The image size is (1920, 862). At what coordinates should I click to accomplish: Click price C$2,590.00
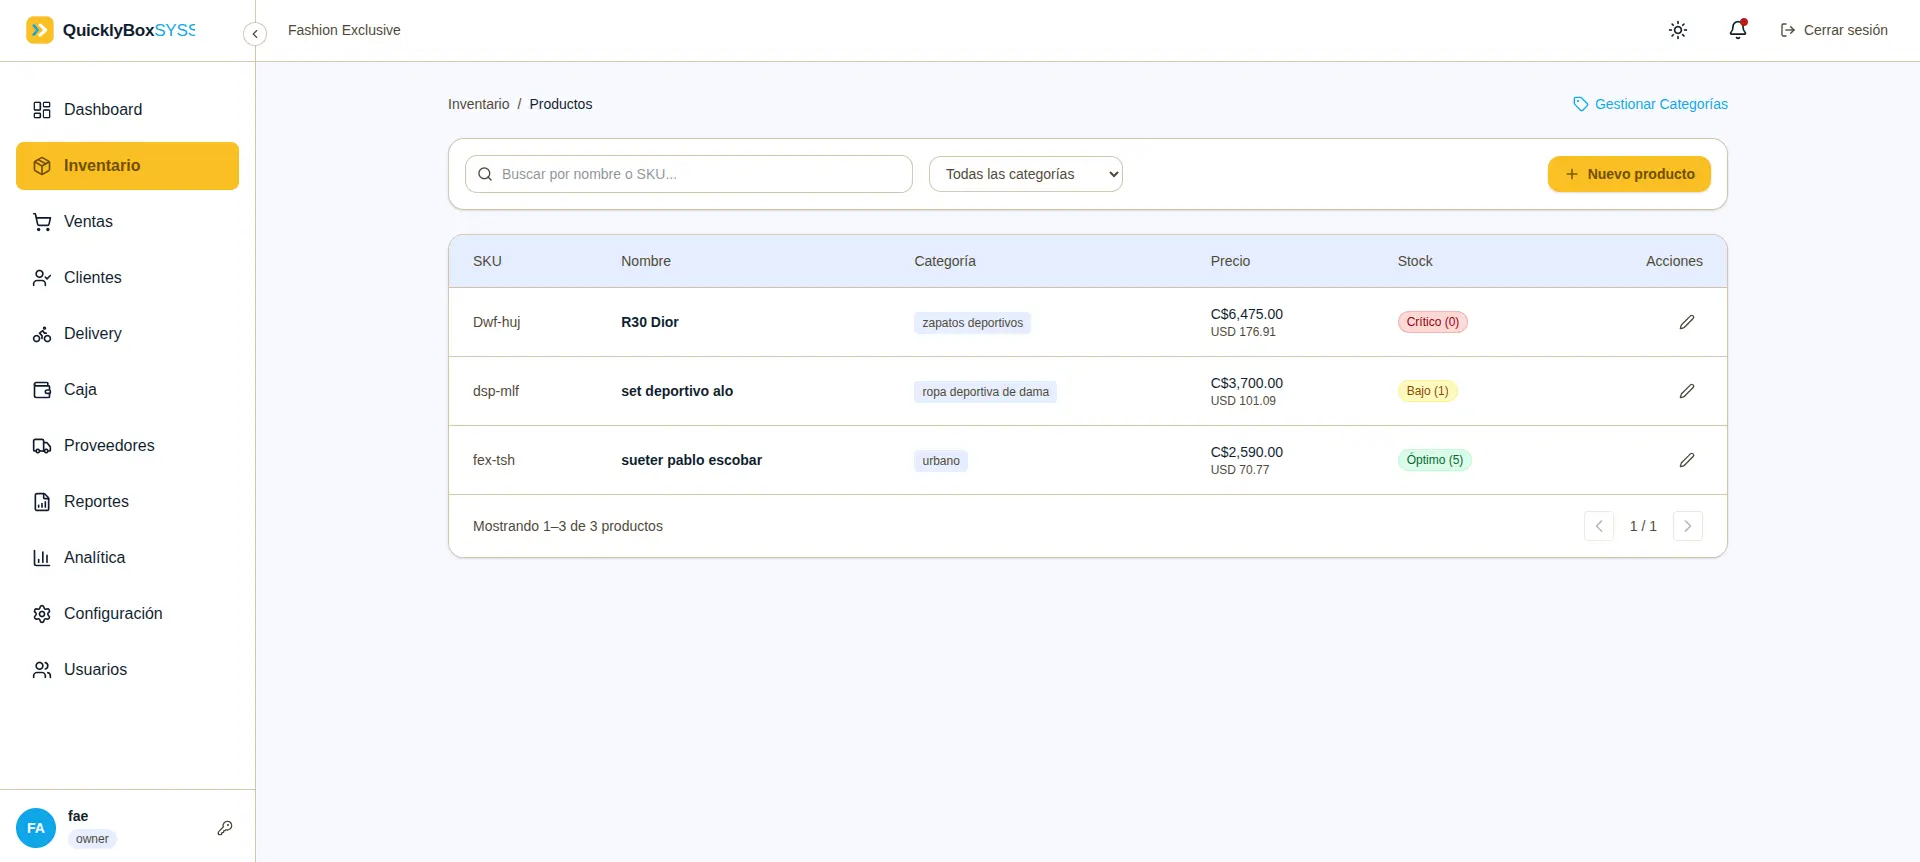[x=1247, y=452]
